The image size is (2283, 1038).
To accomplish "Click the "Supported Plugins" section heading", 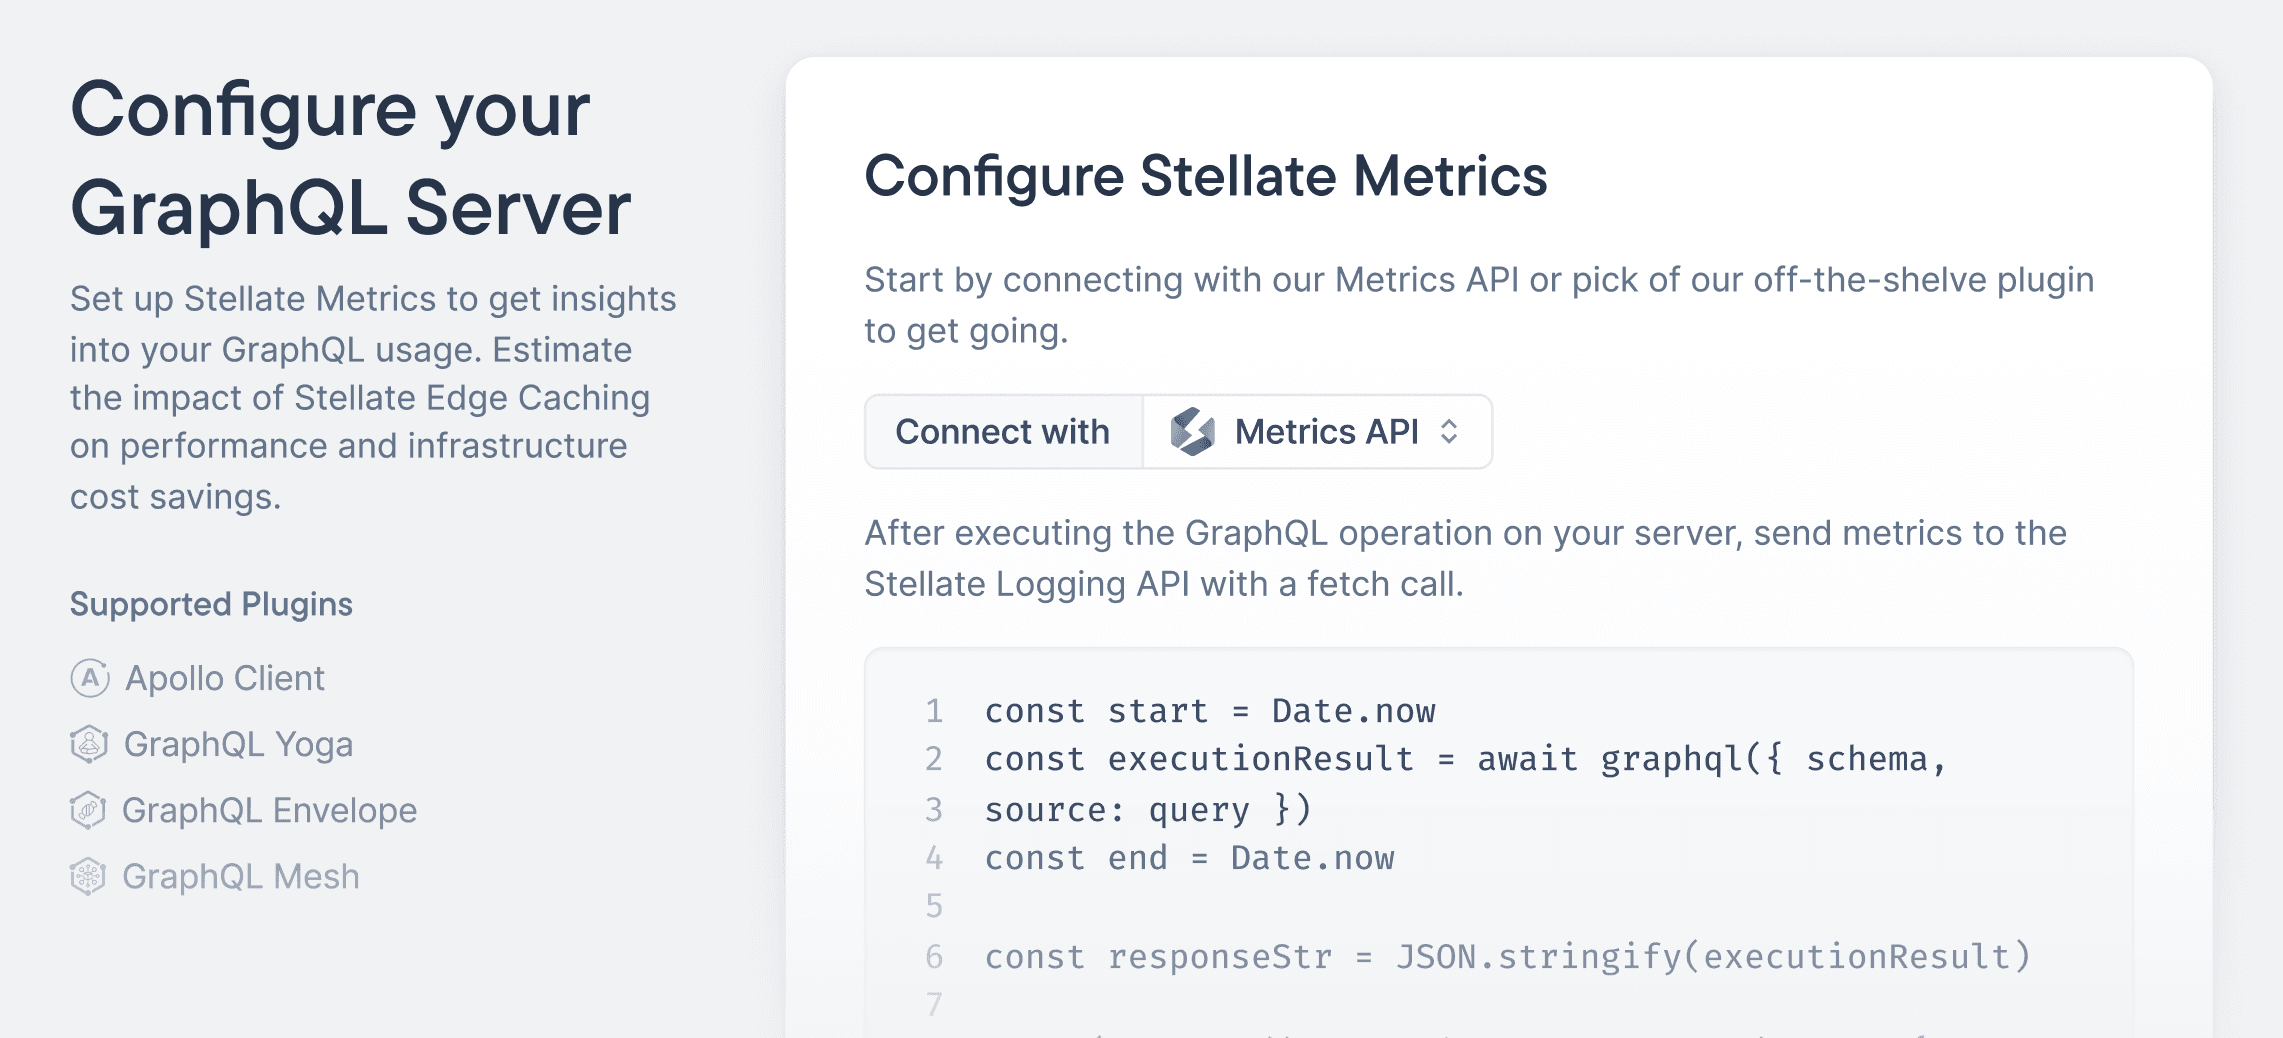I will 211,604.
